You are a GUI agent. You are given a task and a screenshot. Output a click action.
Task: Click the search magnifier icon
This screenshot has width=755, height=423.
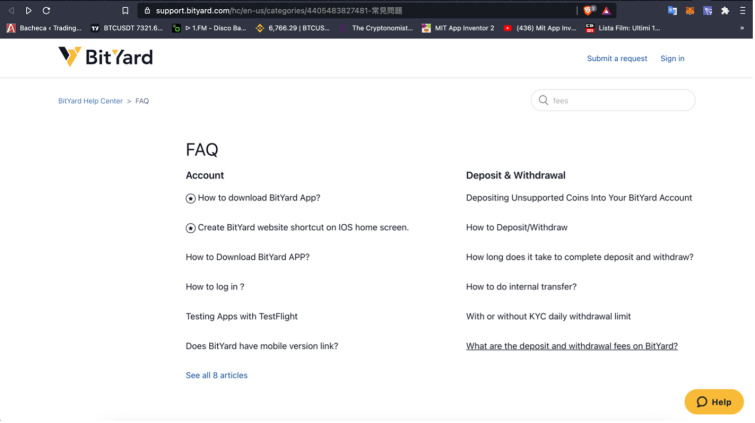(x=543, y=100)
